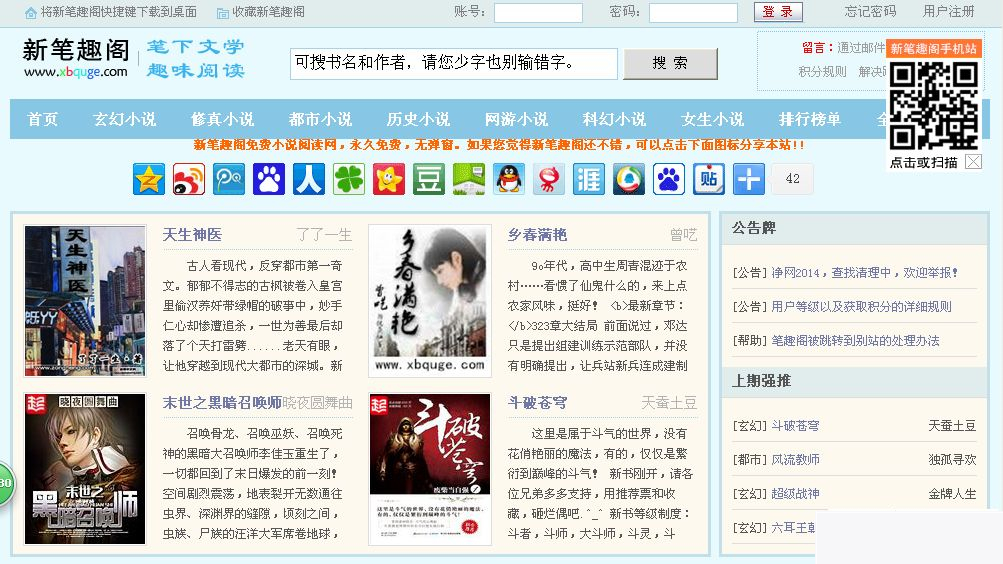The height and width of the screenshot is (564, 1003).
Task: Expand more share options with plus icon
Action: [x=749, y=179]
